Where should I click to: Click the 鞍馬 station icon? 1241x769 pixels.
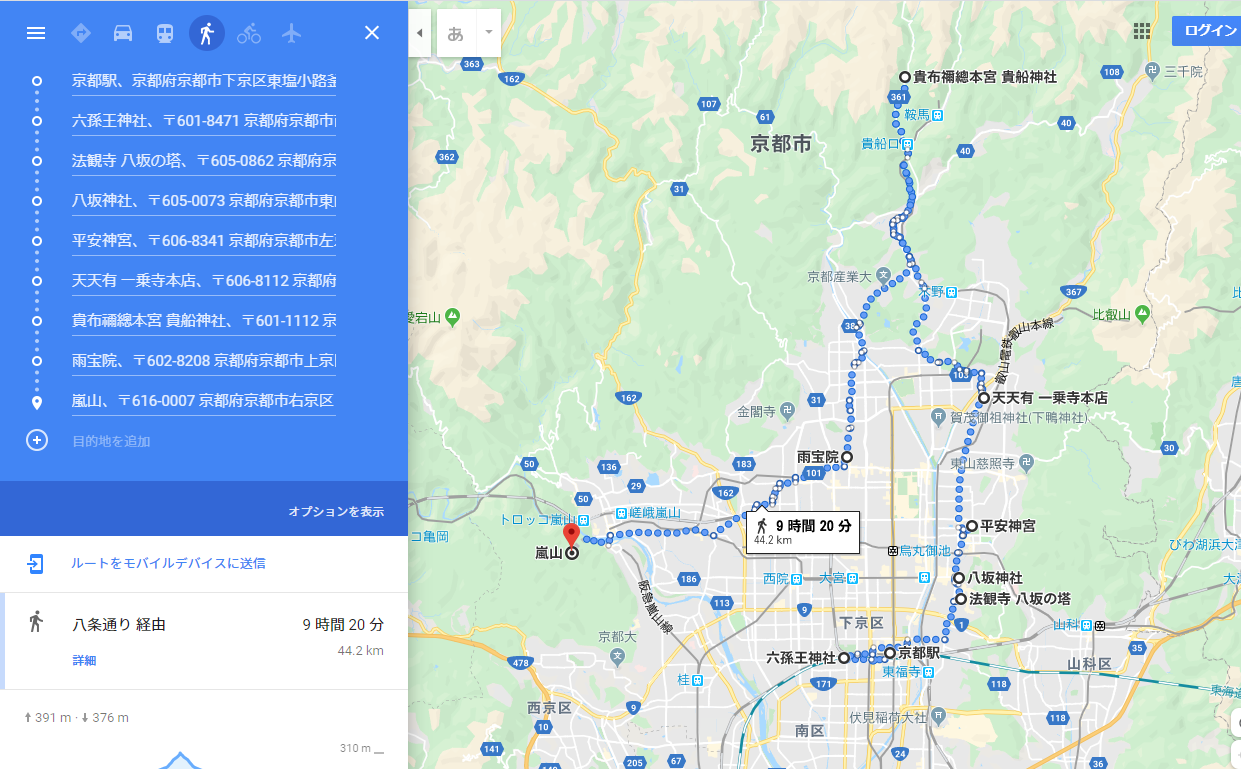(939, 115)
